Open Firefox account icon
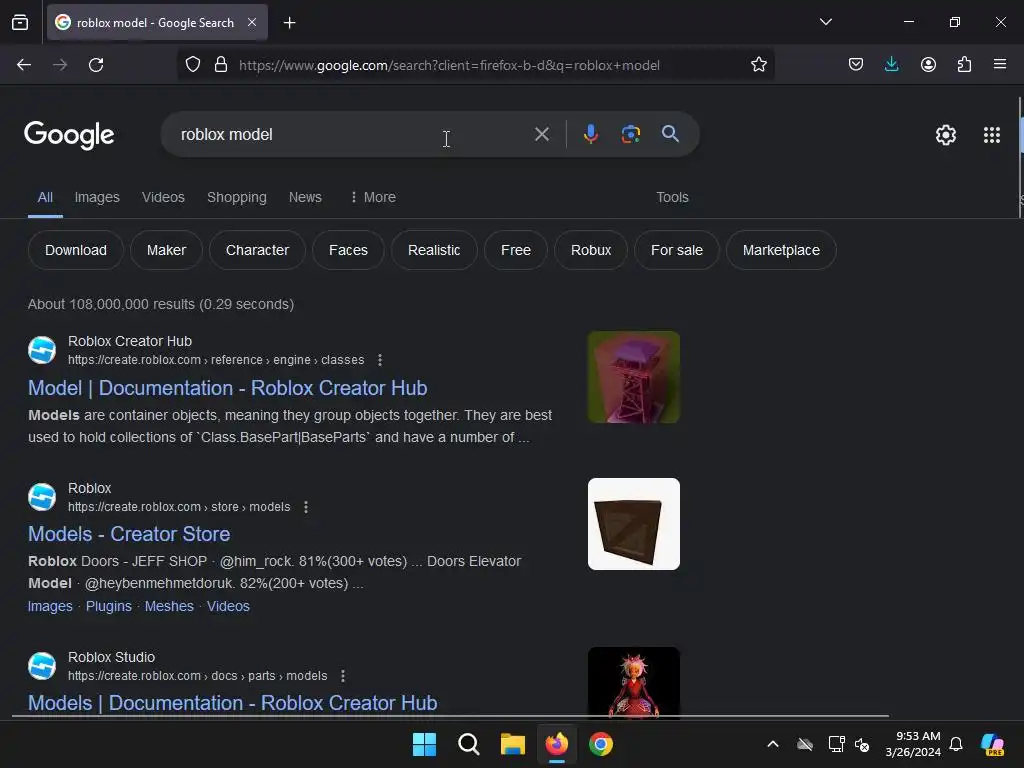Viewport: 1024px width, 768px height. (928, 65)
